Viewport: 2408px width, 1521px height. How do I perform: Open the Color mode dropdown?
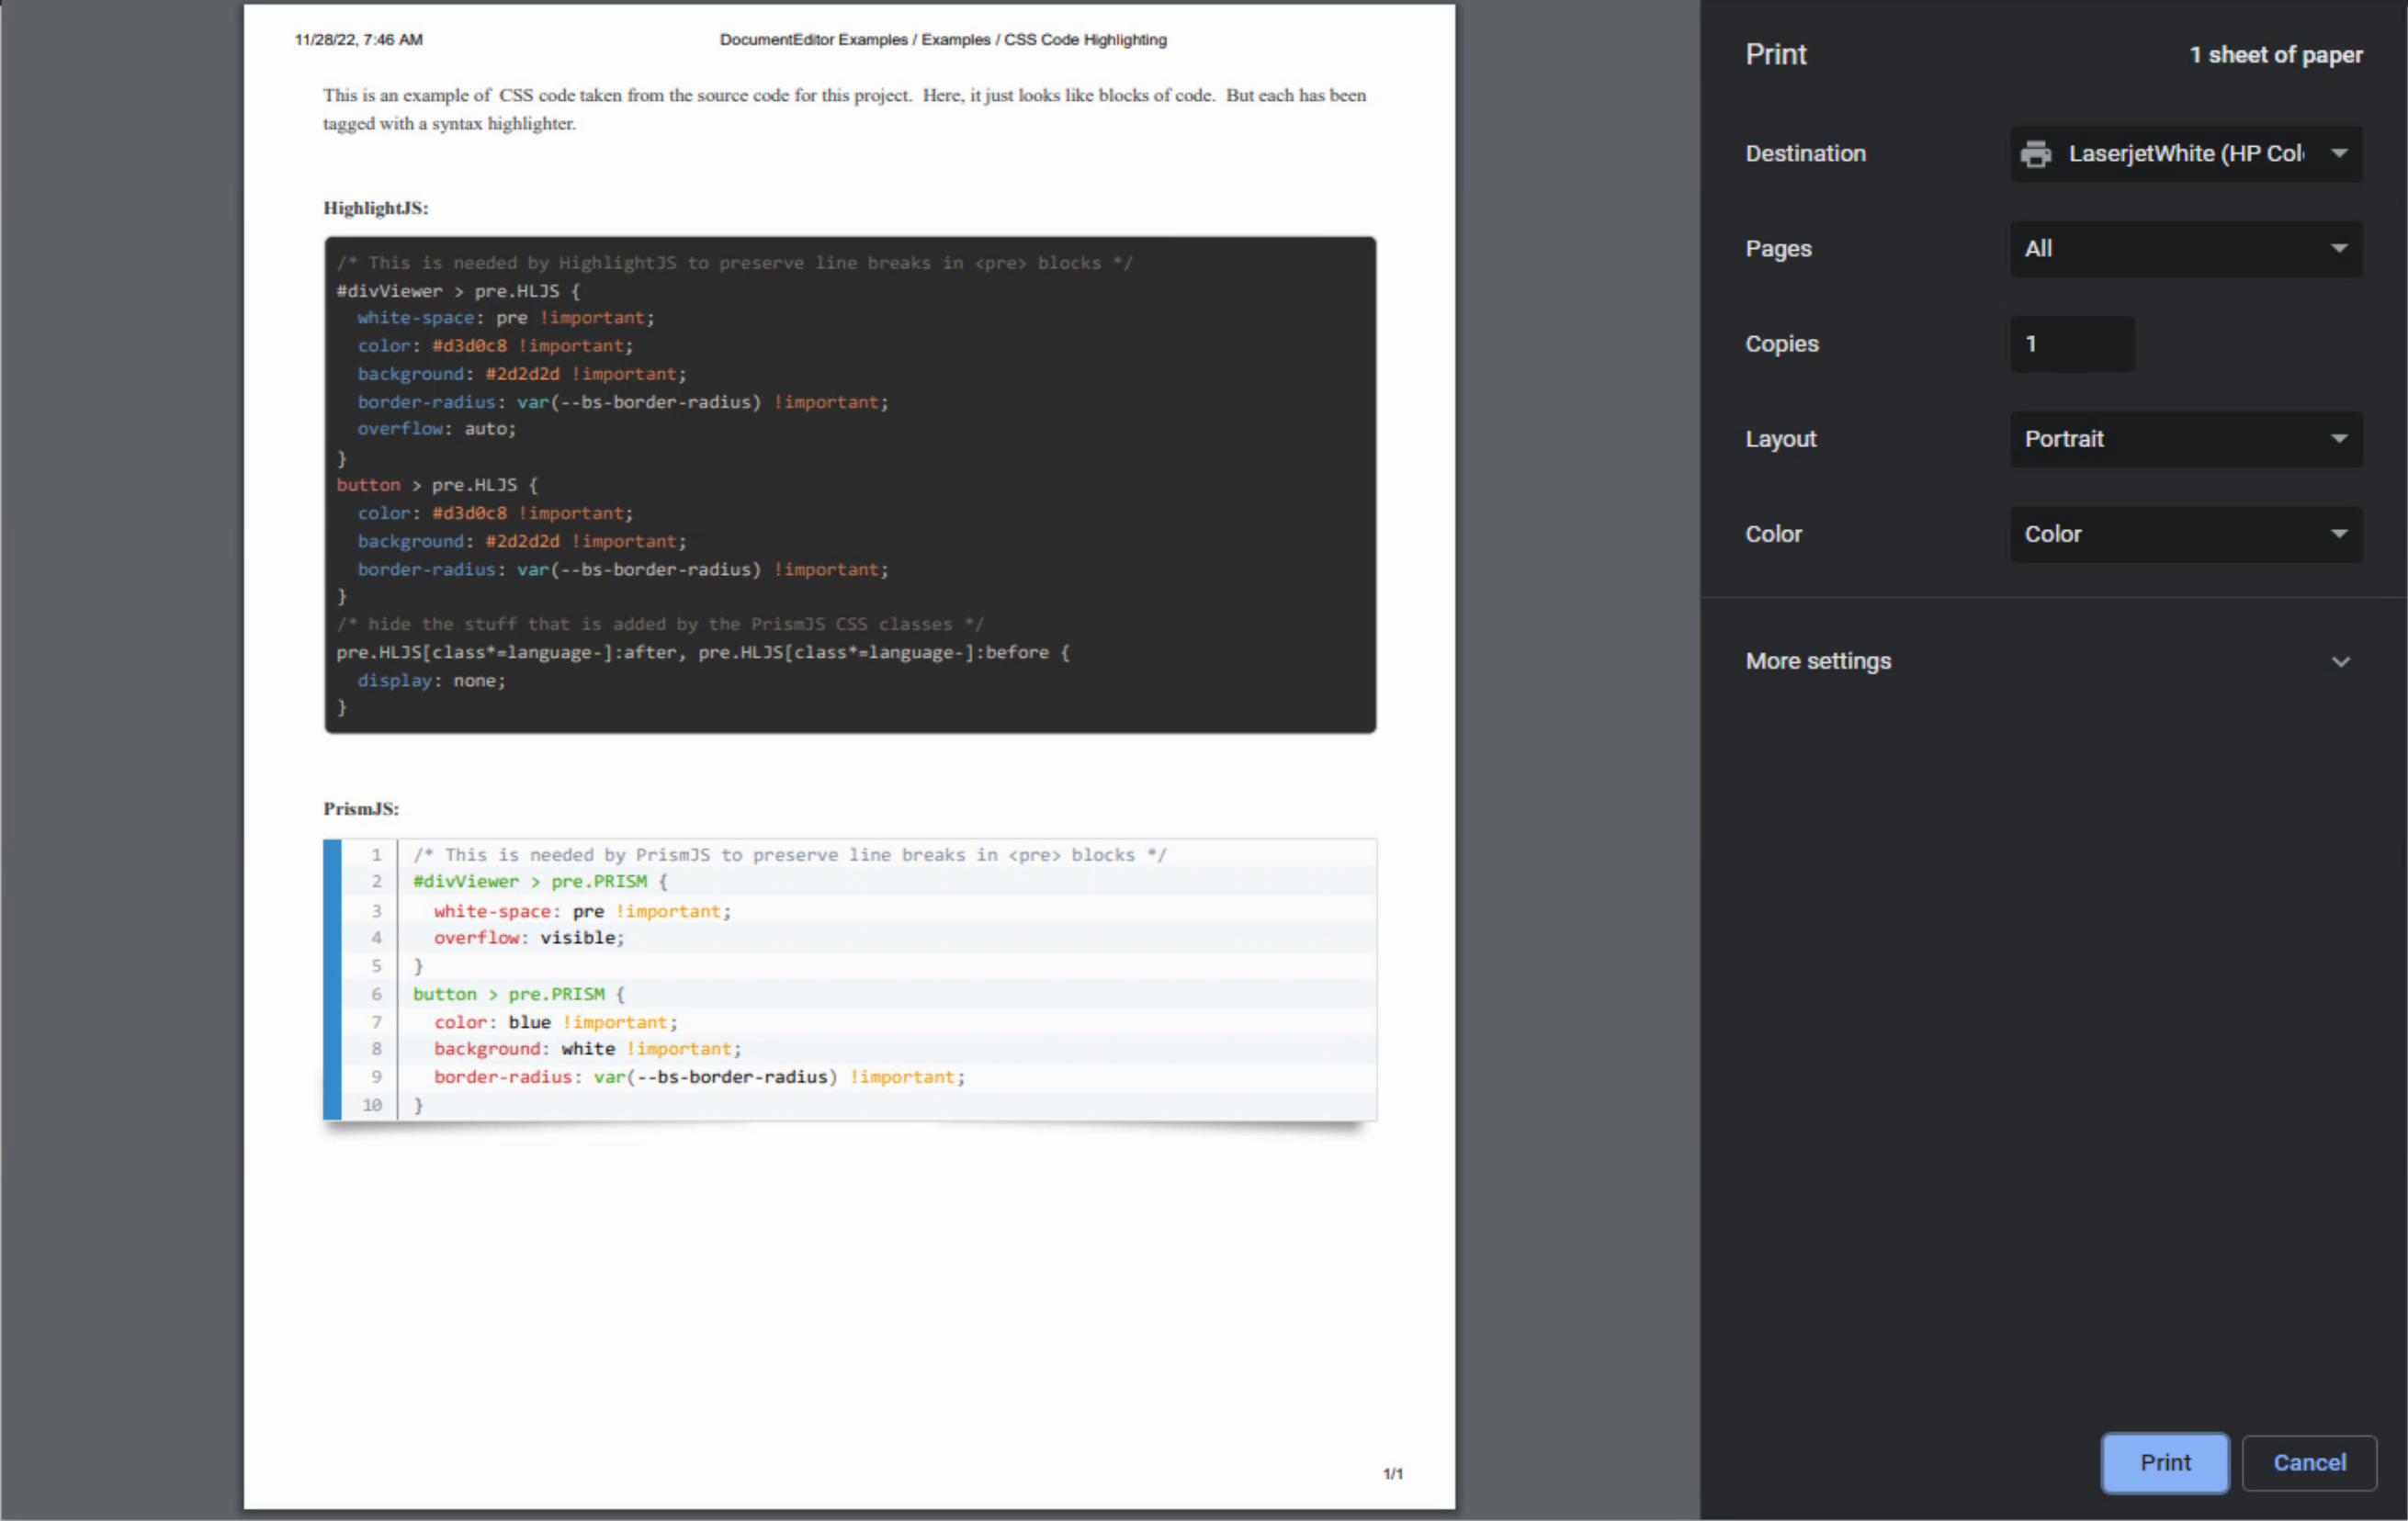[2184, 533]
